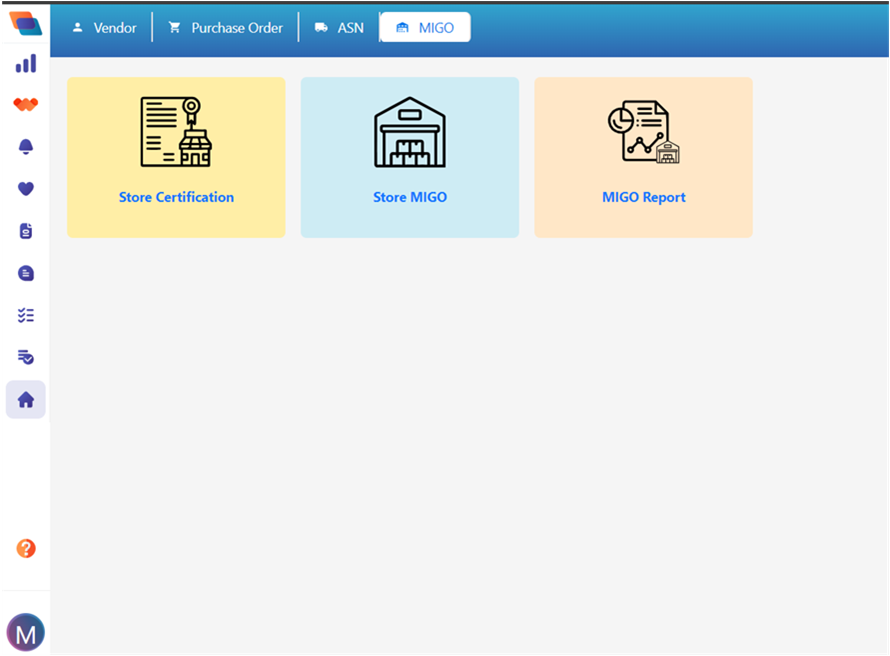The width and height of the screenshot is (890, 656).
Task: Open the bar chart dashboard icon
Action: [26, 64]
